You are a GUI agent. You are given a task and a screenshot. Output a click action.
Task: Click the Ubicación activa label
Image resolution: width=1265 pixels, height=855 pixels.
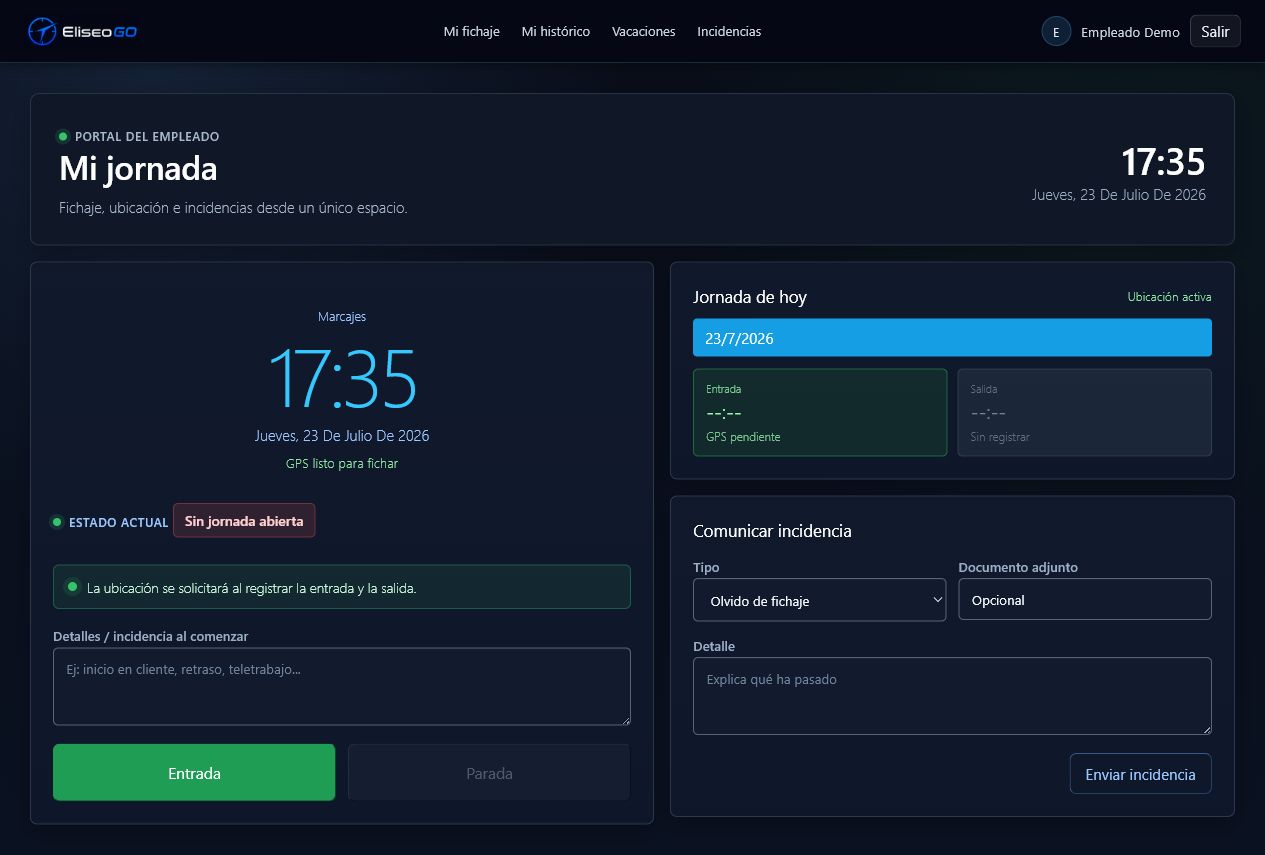pos(1169,297)
